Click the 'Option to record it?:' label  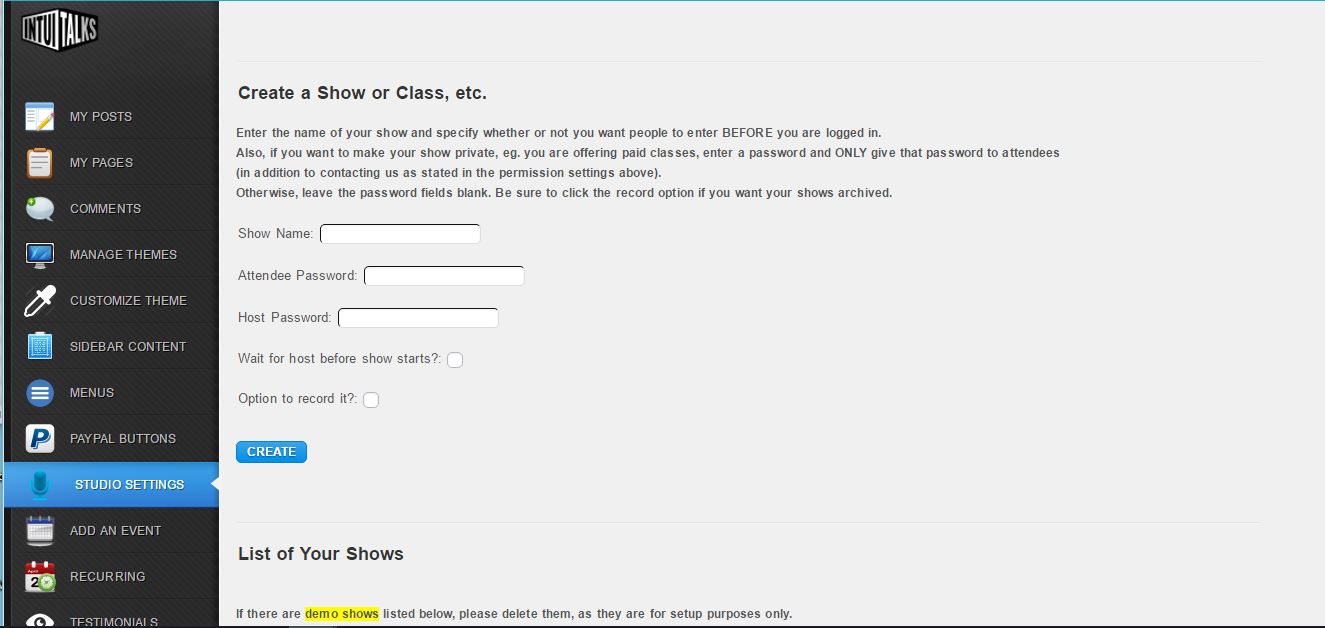[x=298, y=398]
